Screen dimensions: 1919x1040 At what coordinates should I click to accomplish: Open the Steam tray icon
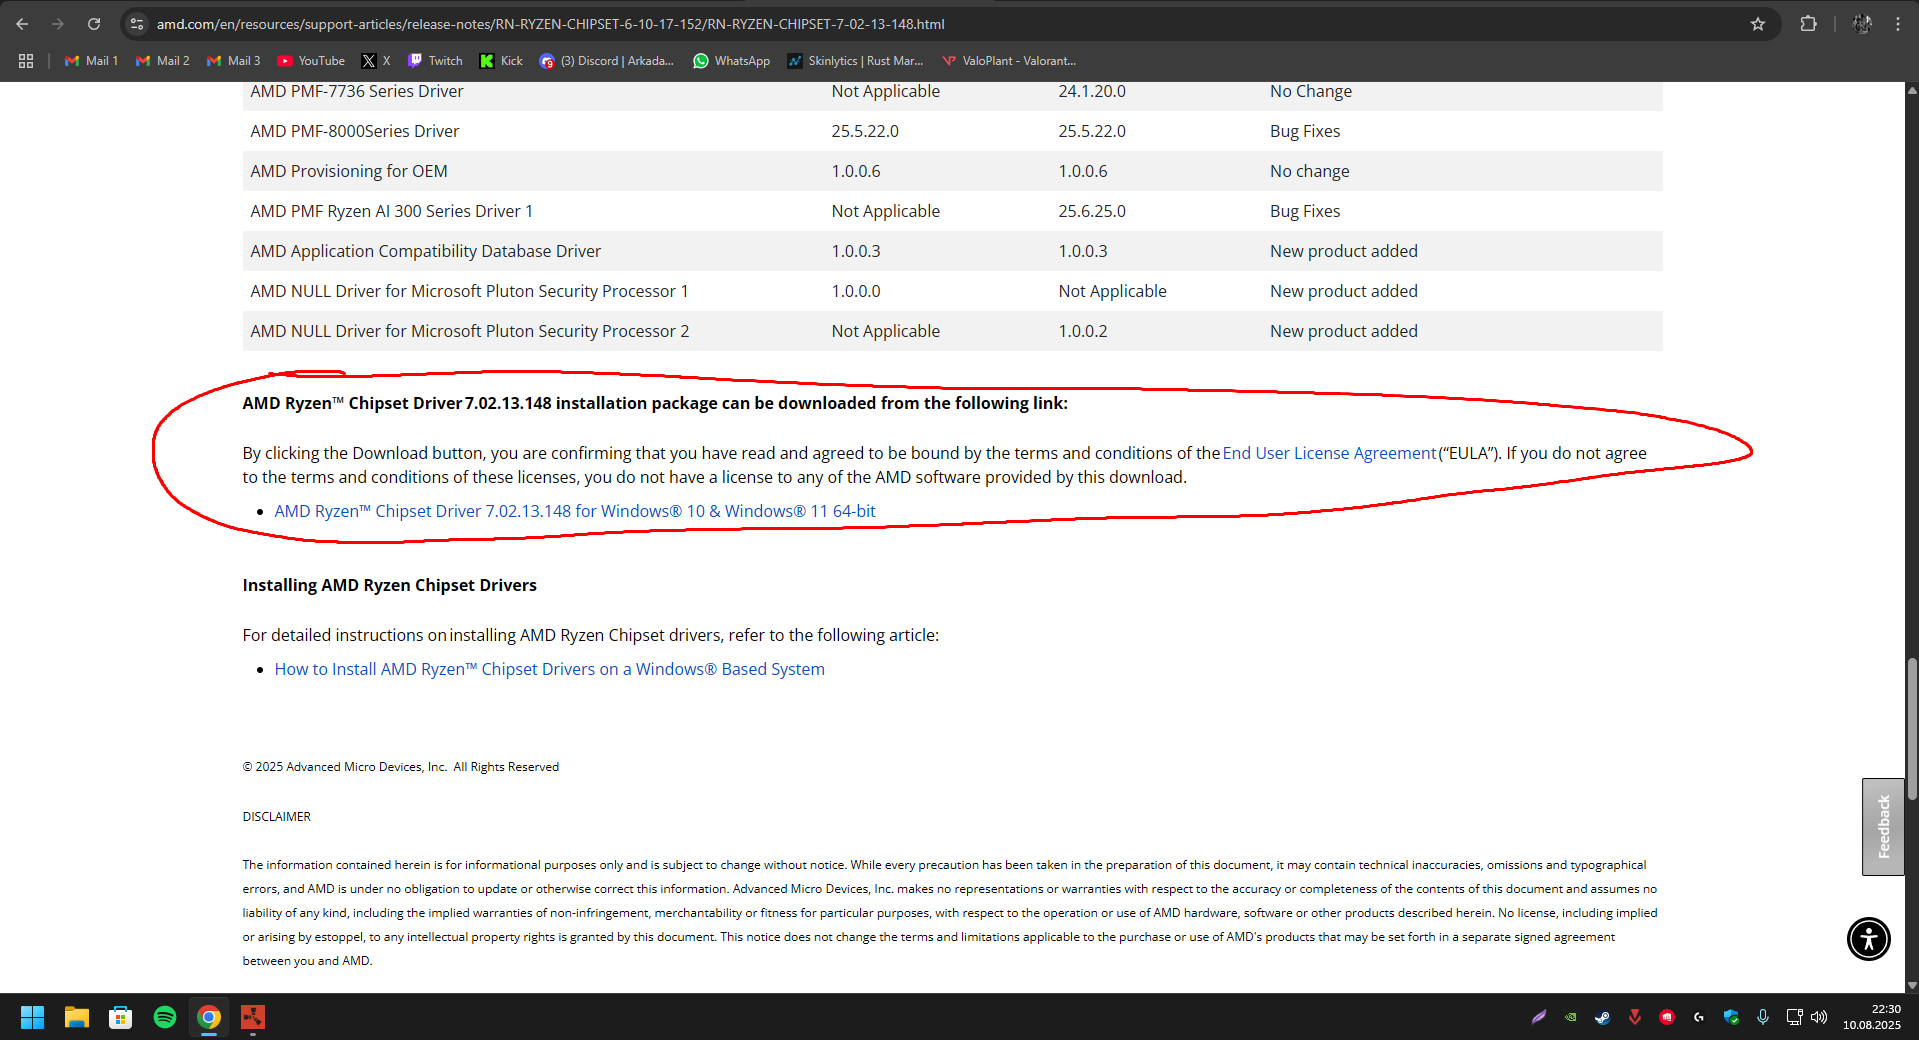(x=1603, y=1017)
